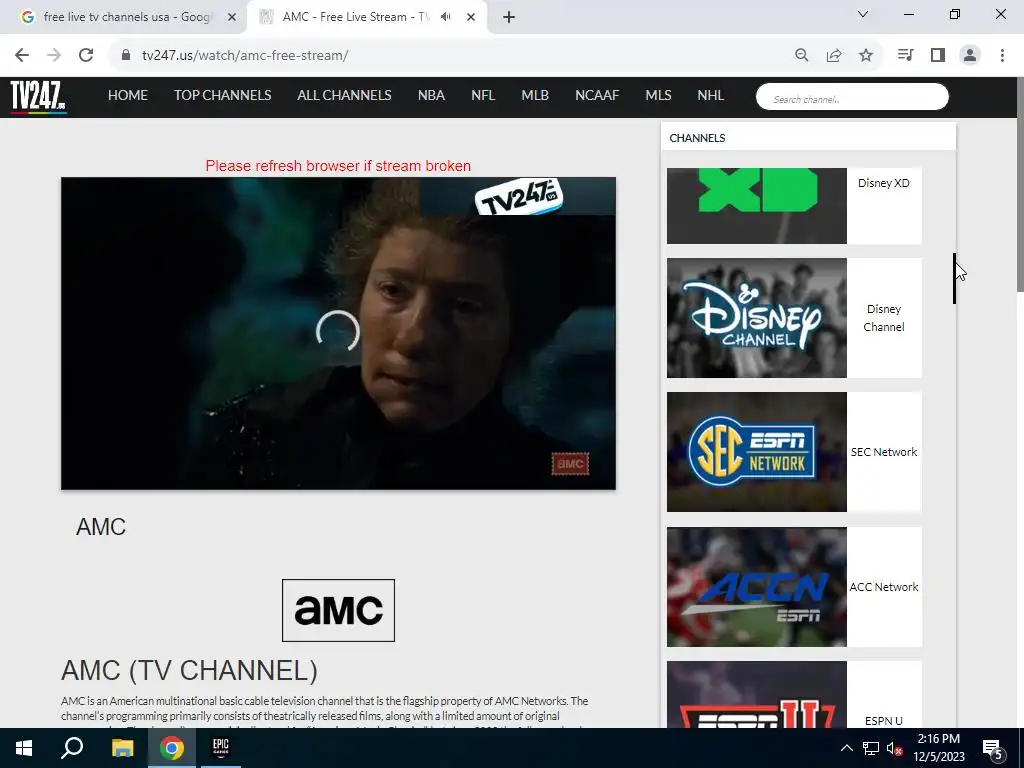Click the Chrome taskbar icon

(172, 748)
